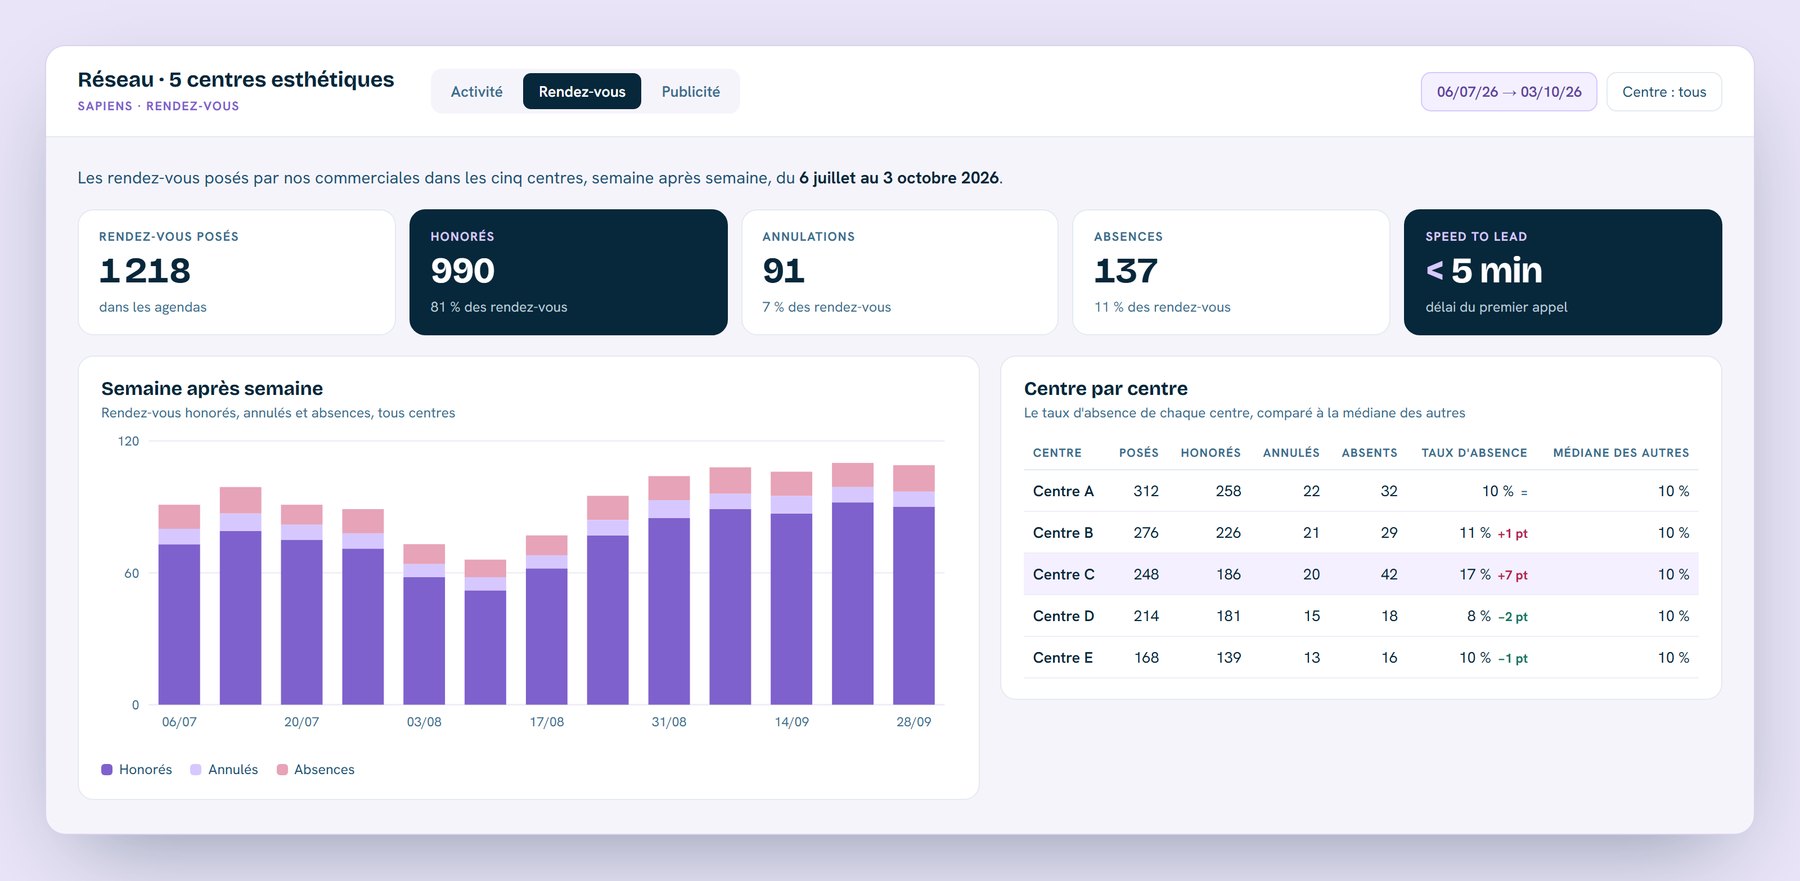
Task: Click the 28/09 week bar in chart
Action: point(914,584)
